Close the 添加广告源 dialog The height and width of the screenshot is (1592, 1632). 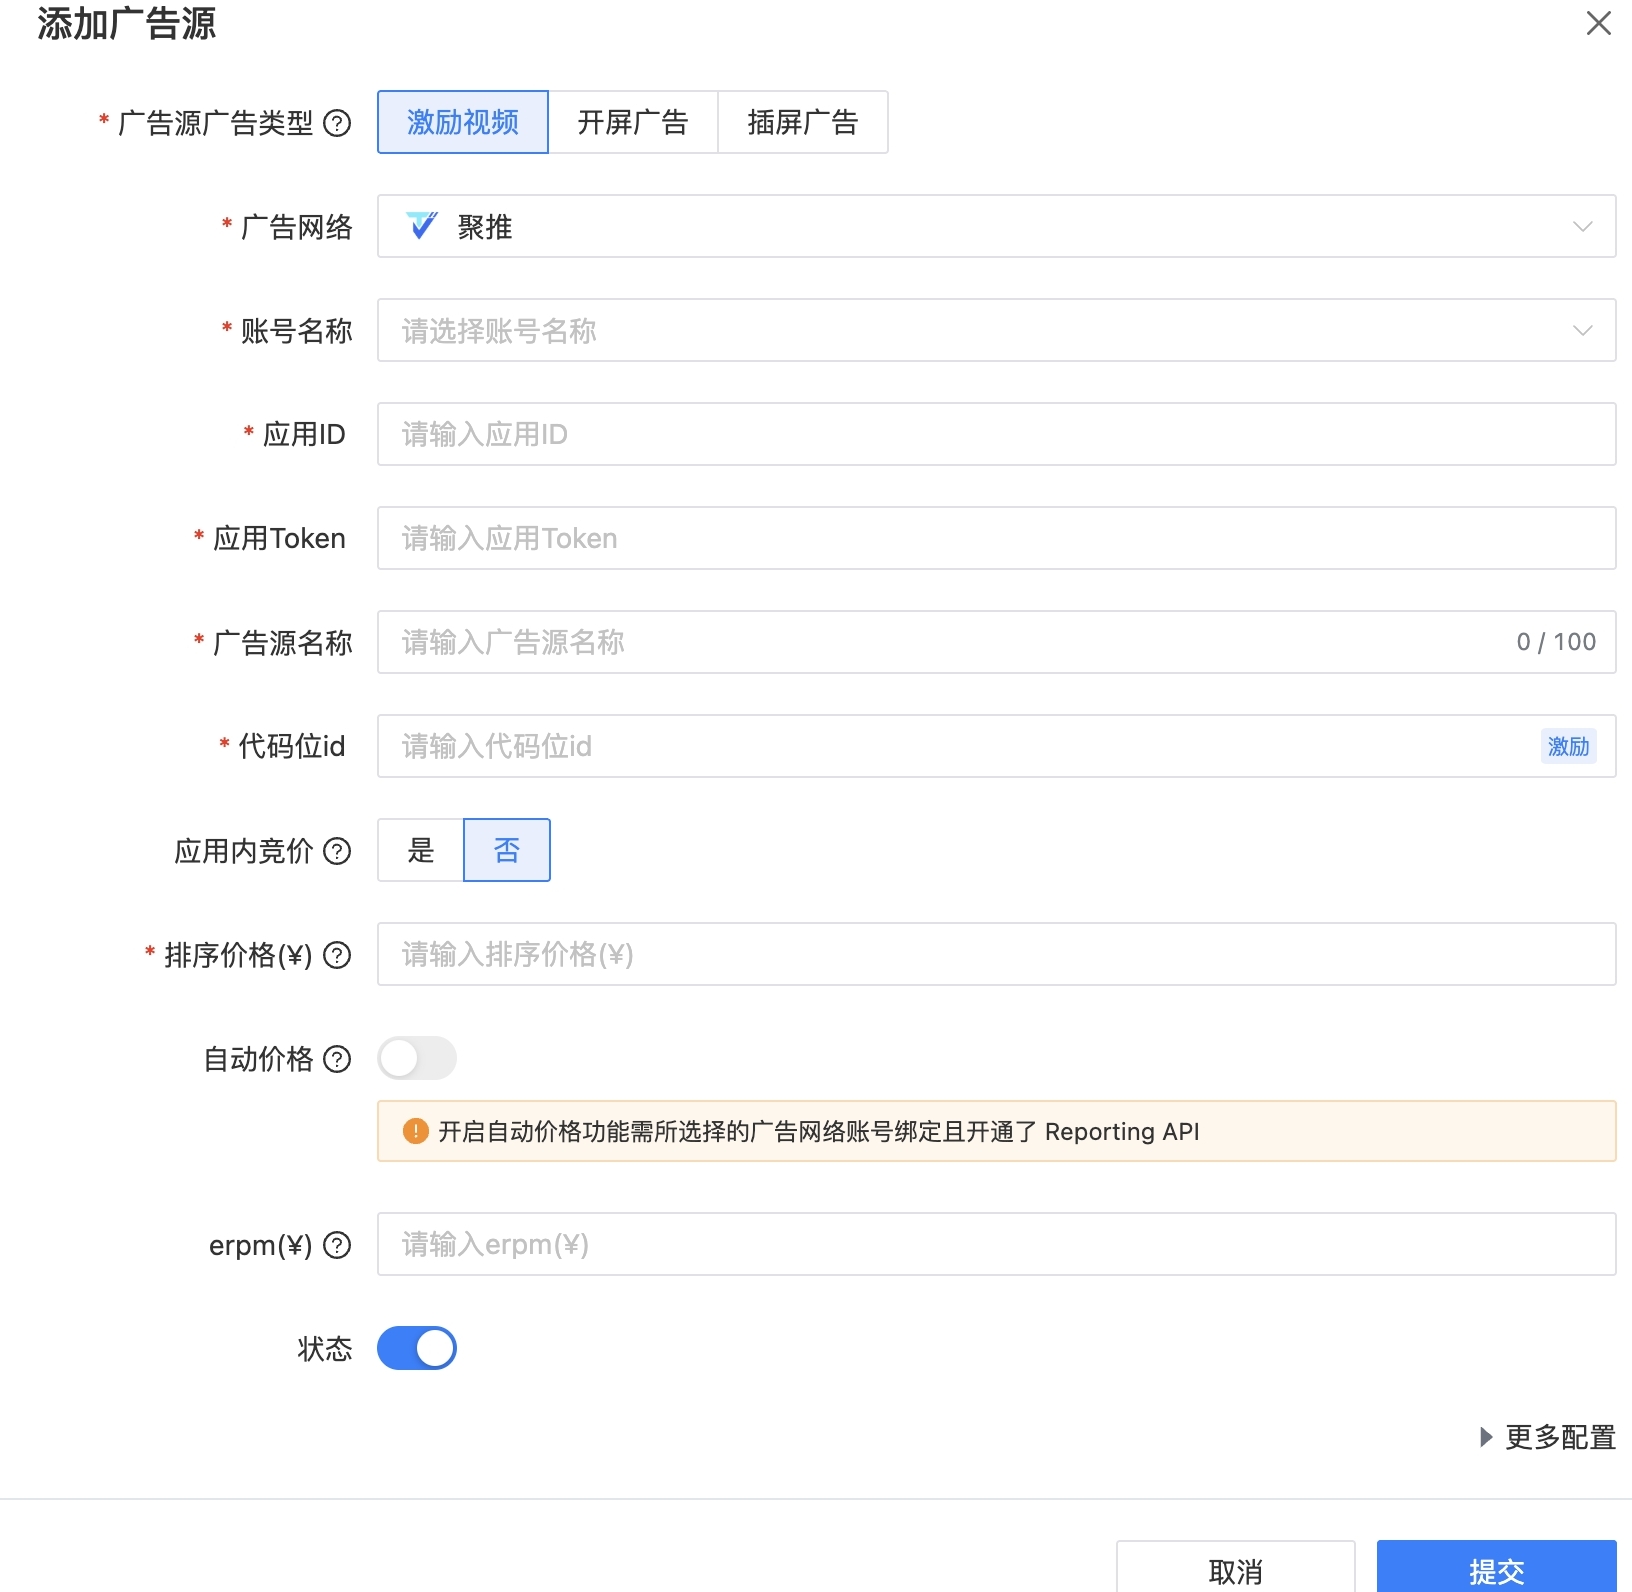point(1599,23)
